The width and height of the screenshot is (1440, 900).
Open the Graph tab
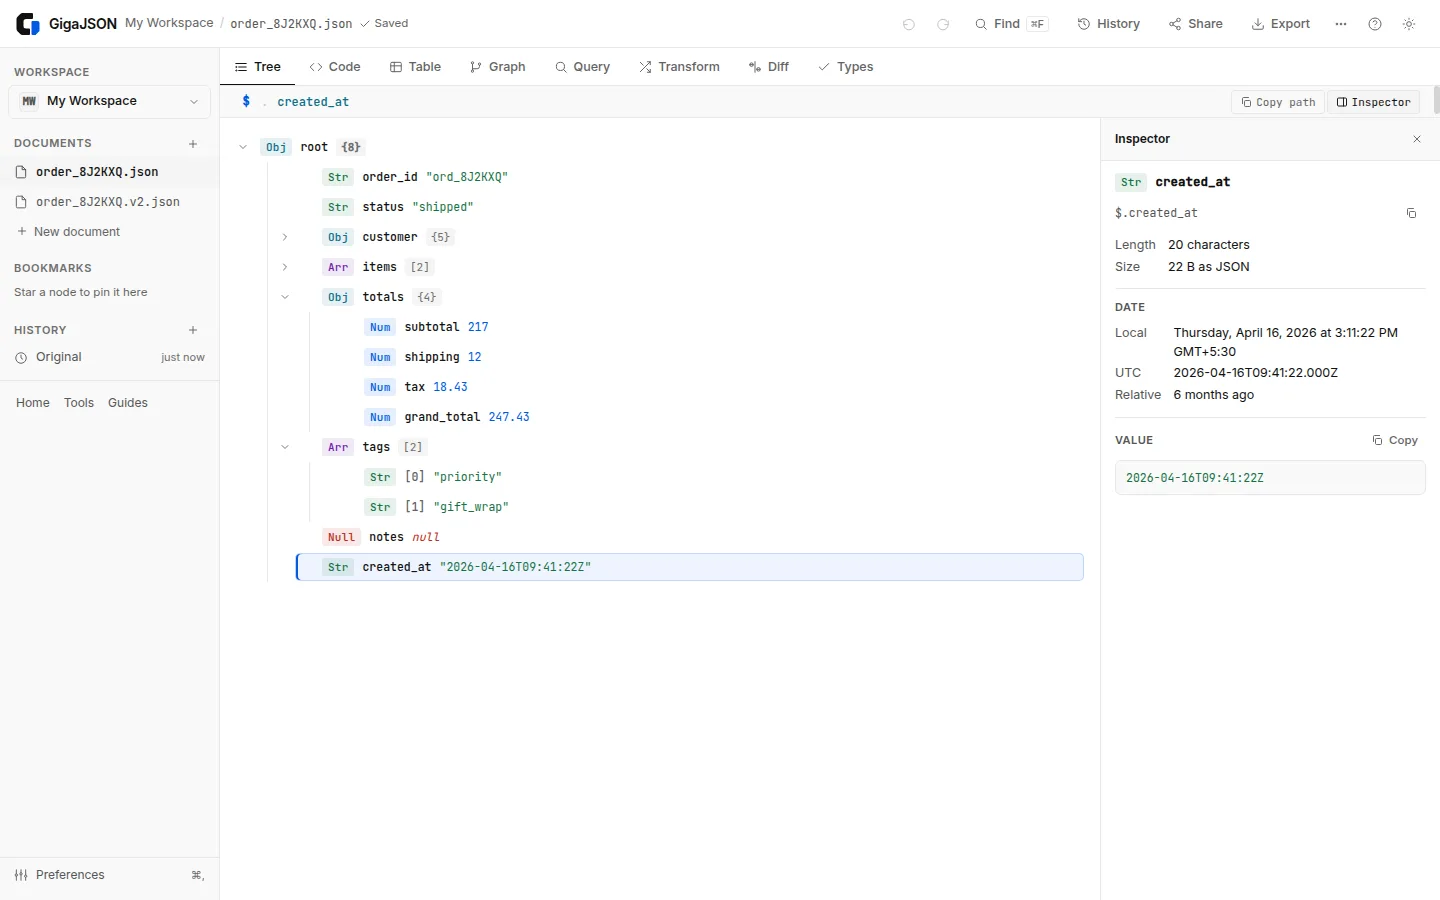497,67
